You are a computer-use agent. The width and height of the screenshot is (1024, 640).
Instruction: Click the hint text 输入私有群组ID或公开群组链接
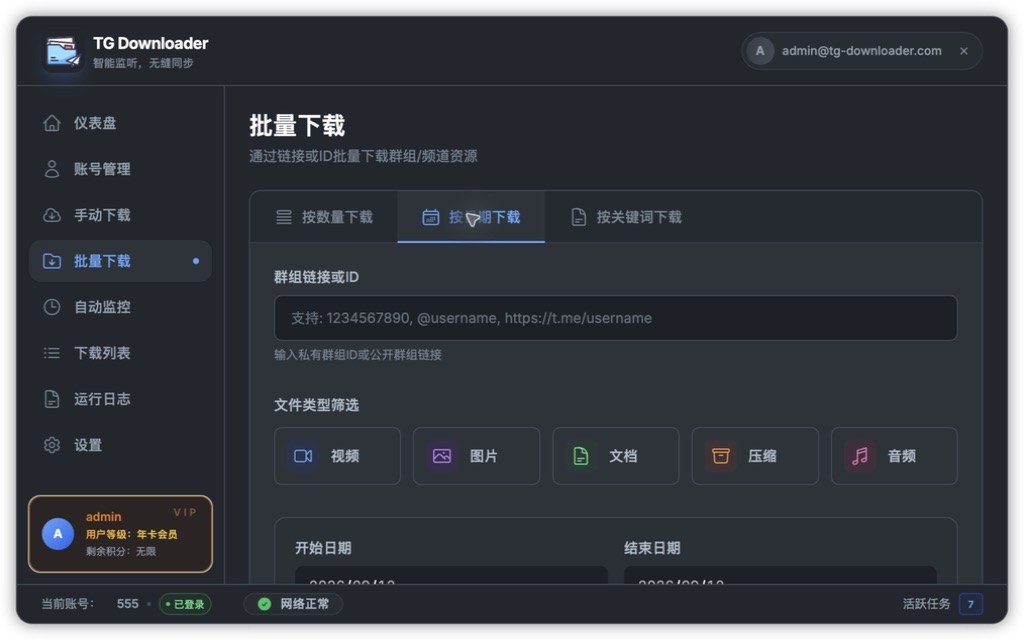point(358,355)
